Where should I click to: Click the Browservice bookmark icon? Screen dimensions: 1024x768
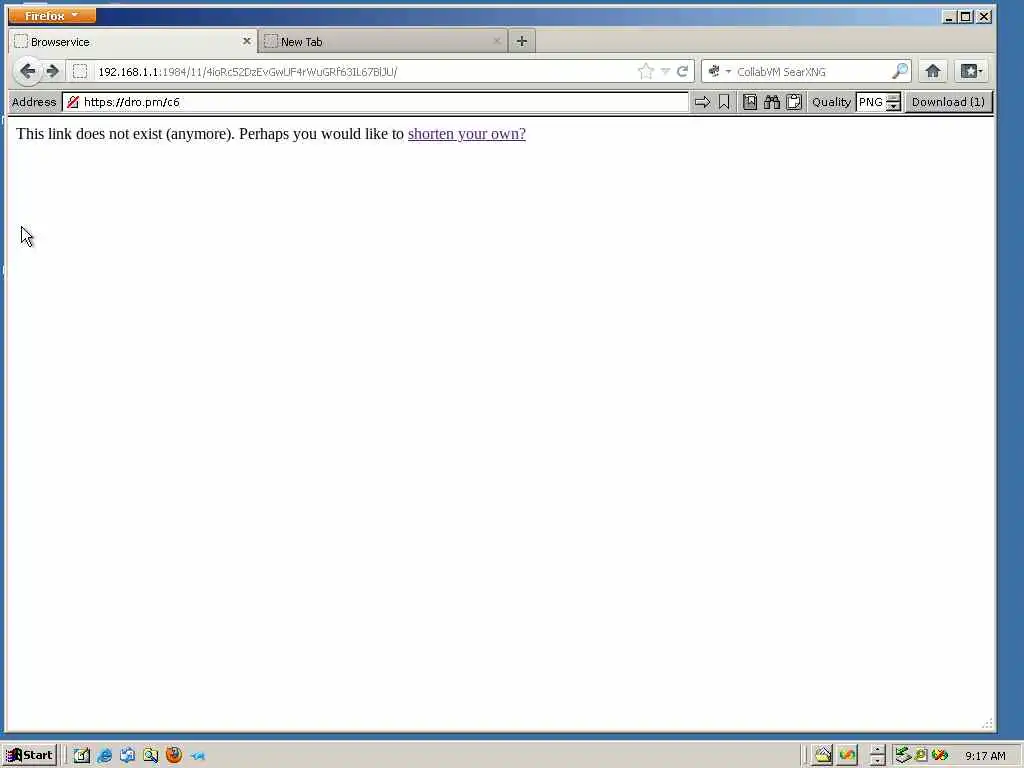(x=724, y=102)
